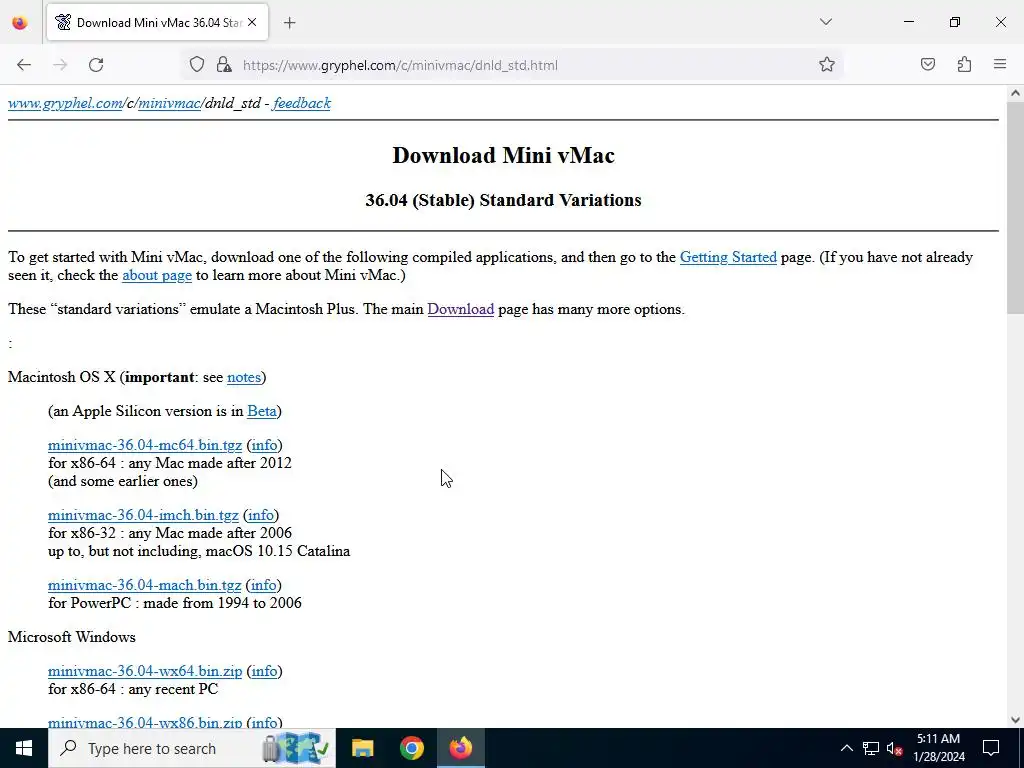Click the page scrollbar up arrow
1024x768 pixels.
pyautogui.click(x=1015, y=93)
